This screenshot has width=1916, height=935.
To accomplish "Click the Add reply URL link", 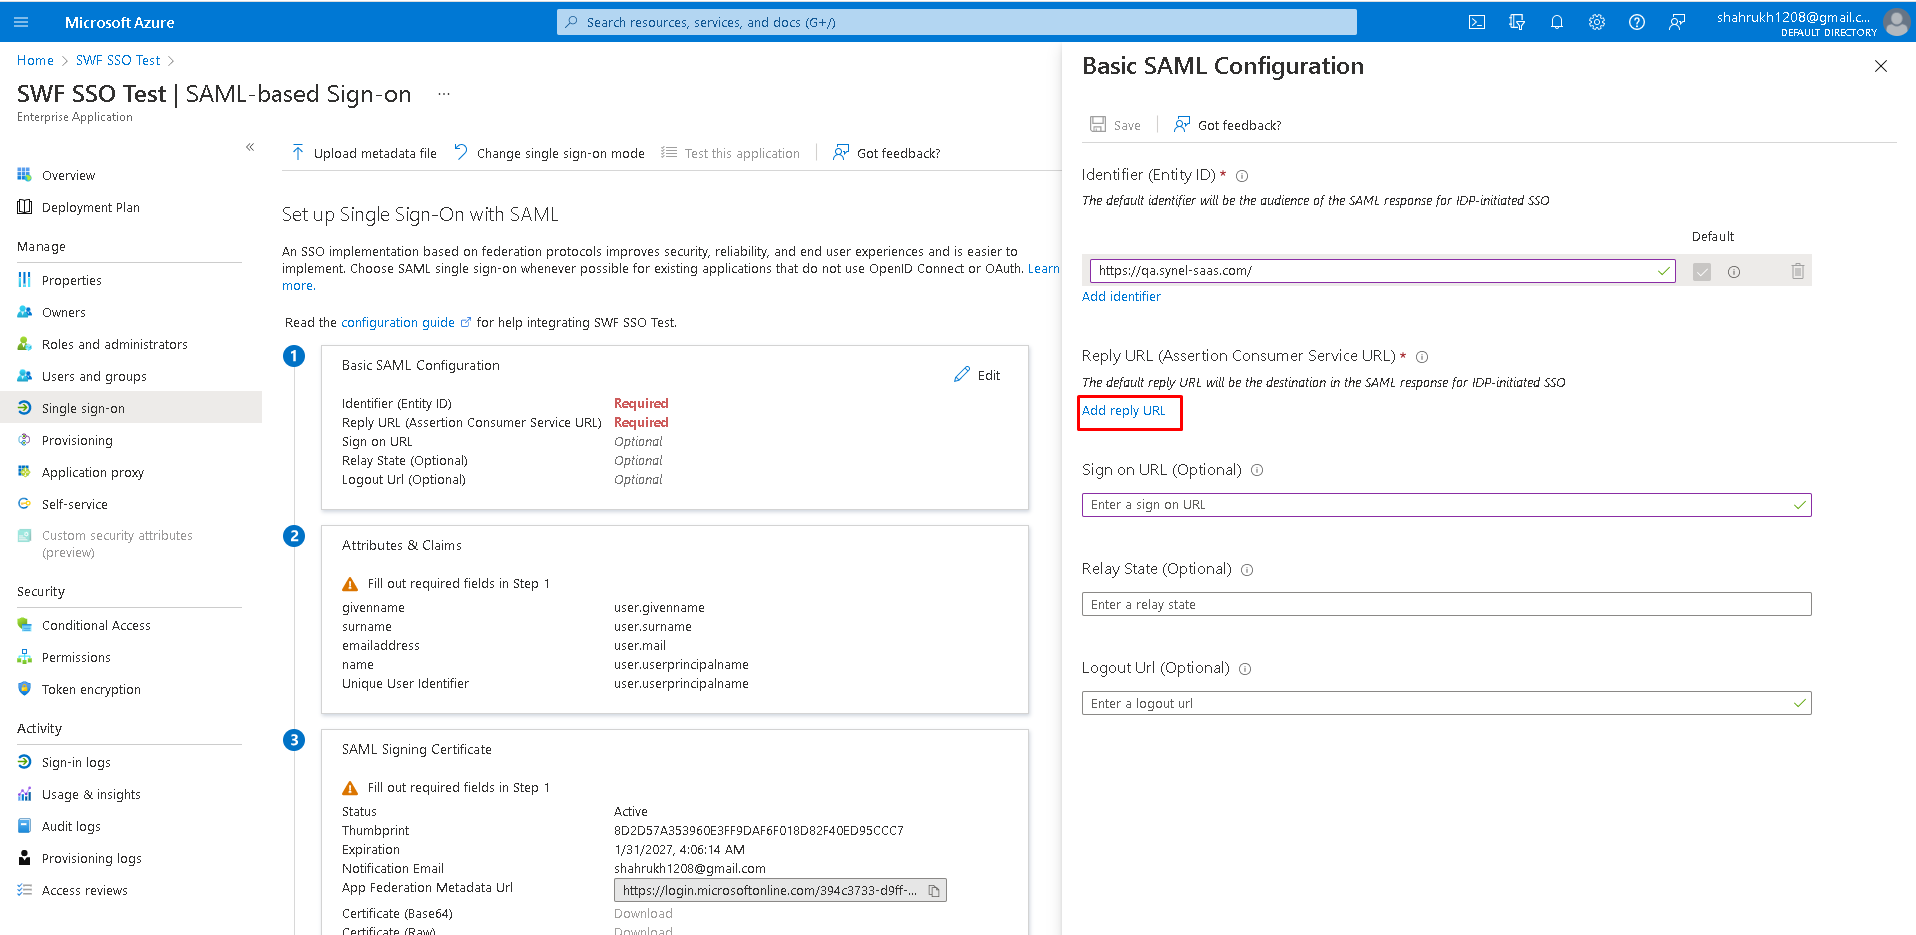I will click(x=1124, y=411).
